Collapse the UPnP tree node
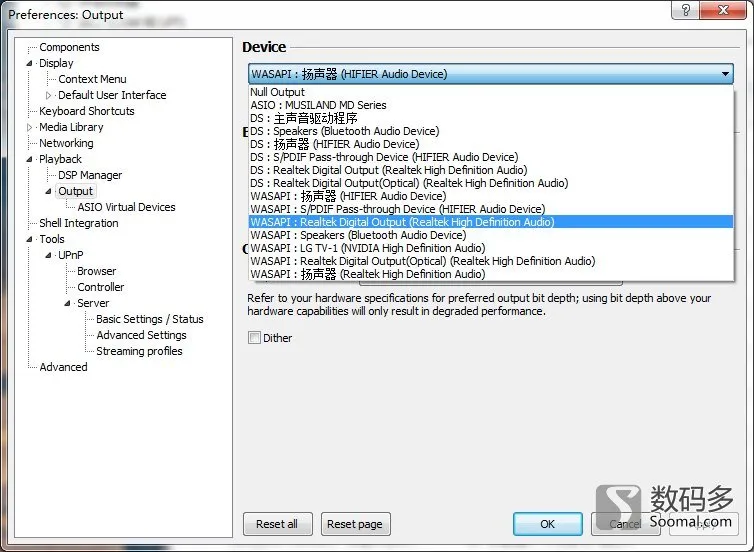 48,255
